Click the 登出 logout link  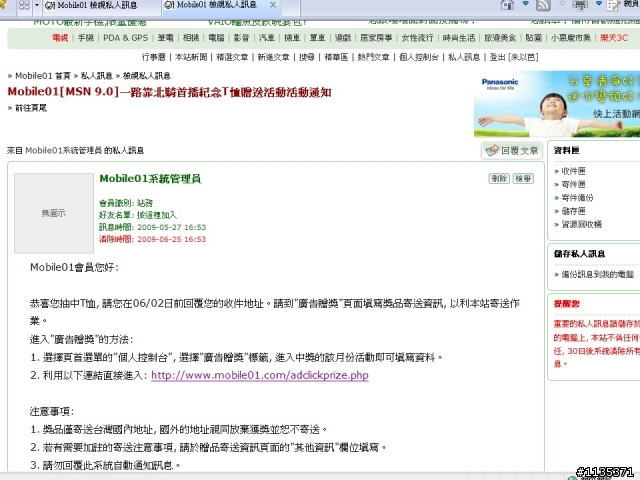point(498,57)
